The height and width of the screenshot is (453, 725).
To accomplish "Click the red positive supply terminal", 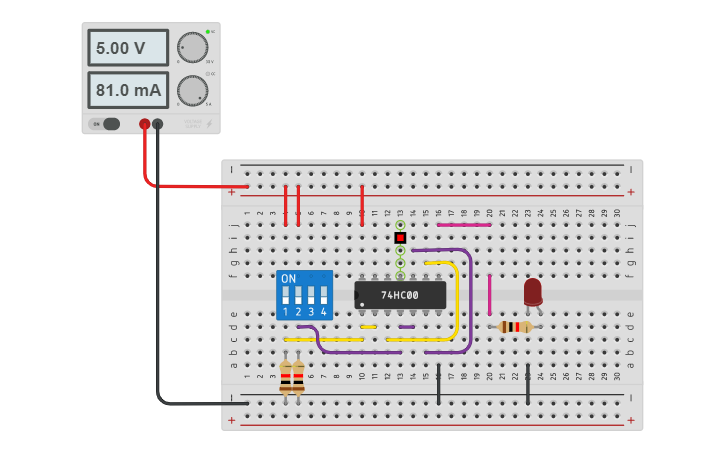I will [145, 123].
